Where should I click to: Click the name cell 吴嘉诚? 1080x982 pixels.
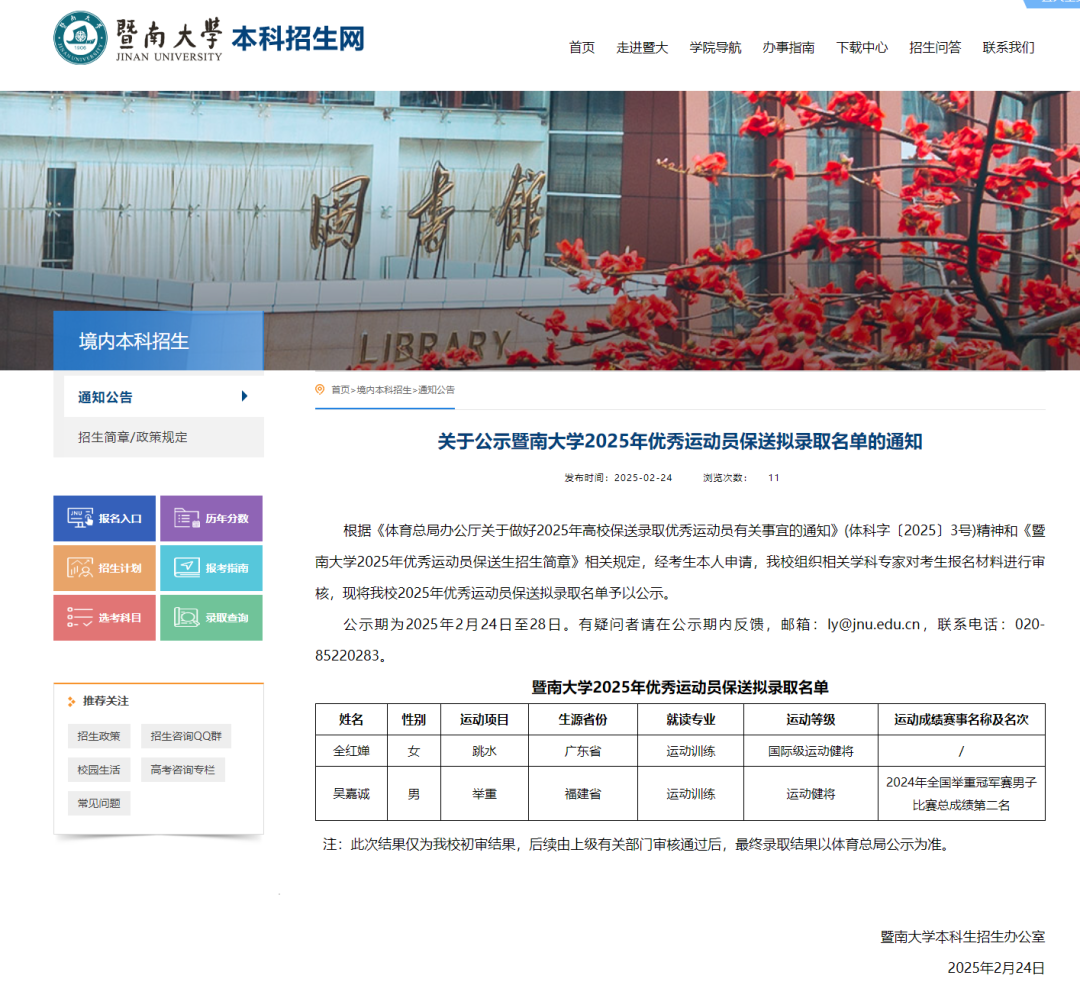point(351,794)
